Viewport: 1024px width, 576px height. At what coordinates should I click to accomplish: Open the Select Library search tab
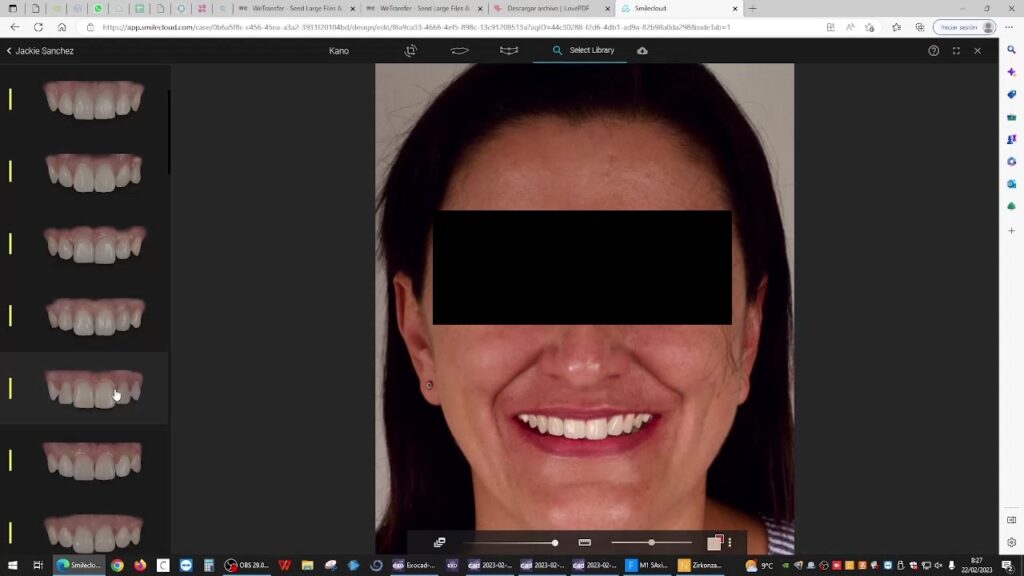coord(583,50)
